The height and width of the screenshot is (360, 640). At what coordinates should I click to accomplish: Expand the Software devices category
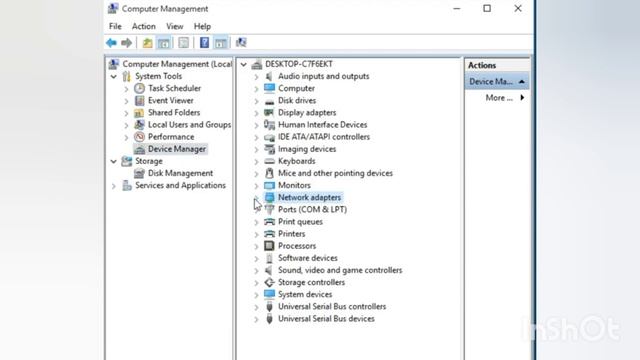(x=256, y=258)
